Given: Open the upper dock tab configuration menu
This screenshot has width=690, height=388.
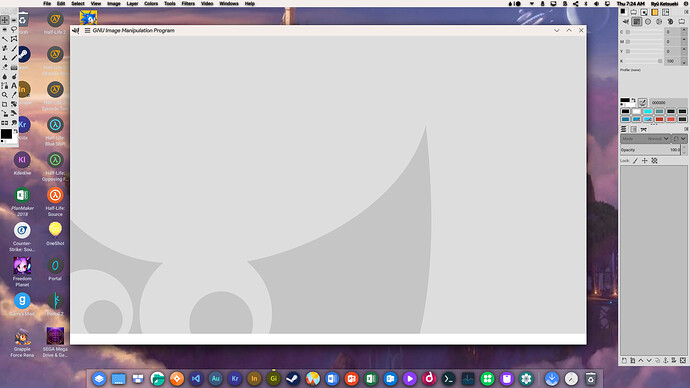Looking at the screenshot, I should 686,12.
